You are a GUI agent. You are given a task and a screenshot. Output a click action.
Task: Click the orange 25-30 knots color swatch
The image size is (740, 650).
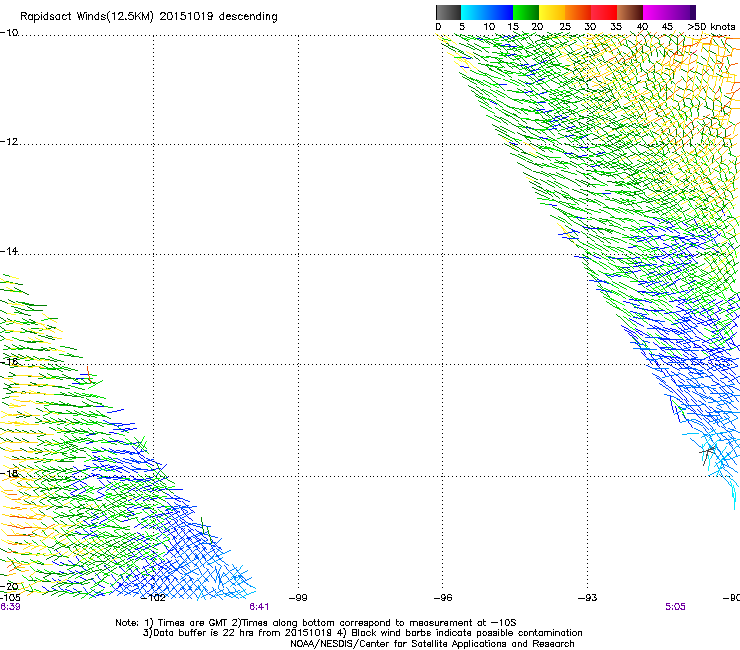pyautogui.click(x=578, y=12)
